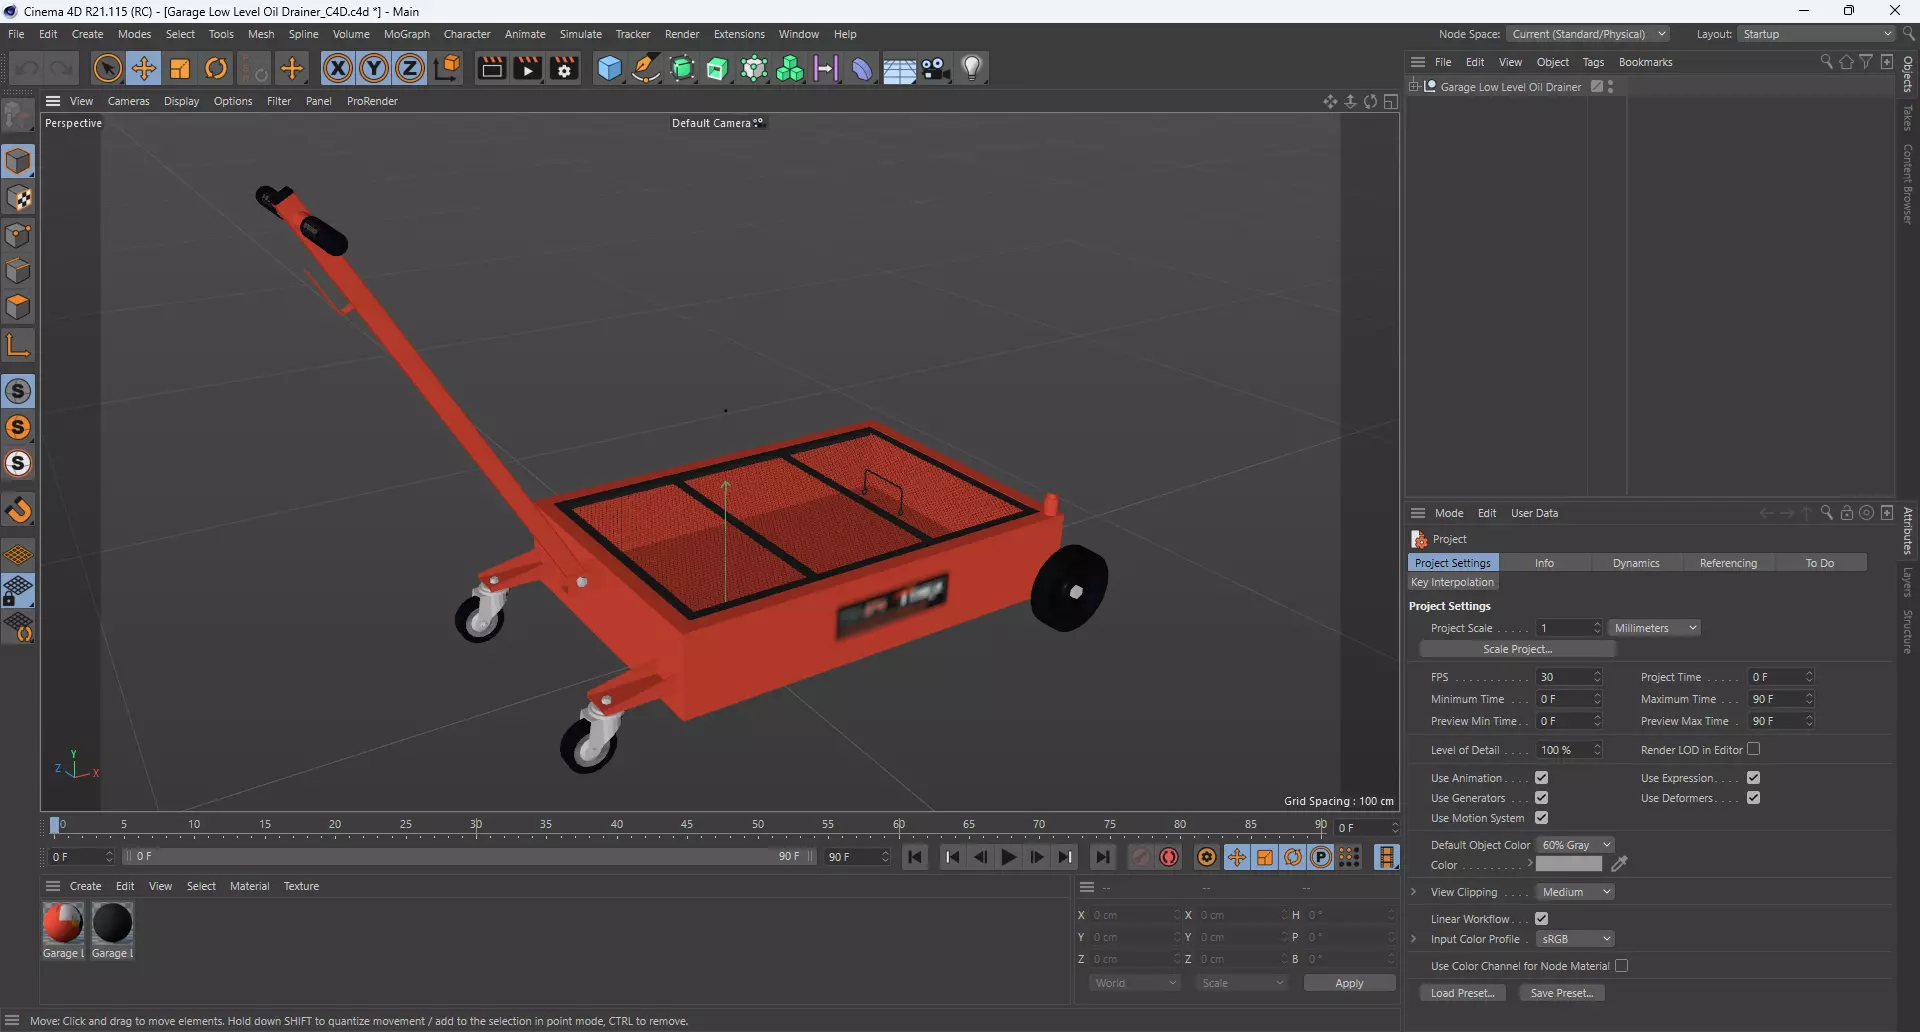Click the Play Forwards button

pos(1008,857)
